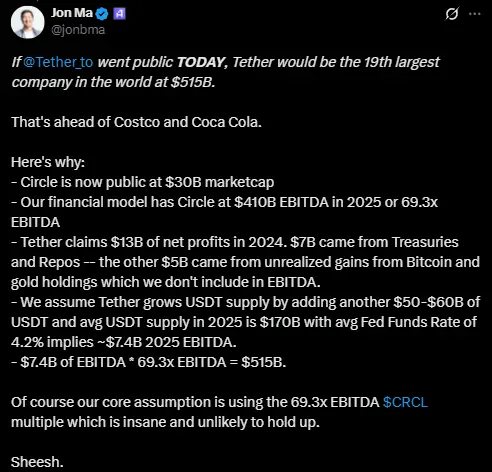Click the $7.4B times 69.3x calculation line
Image resolution: width=492 pixels, height=472 pixels.
click(x=149, y=362)
